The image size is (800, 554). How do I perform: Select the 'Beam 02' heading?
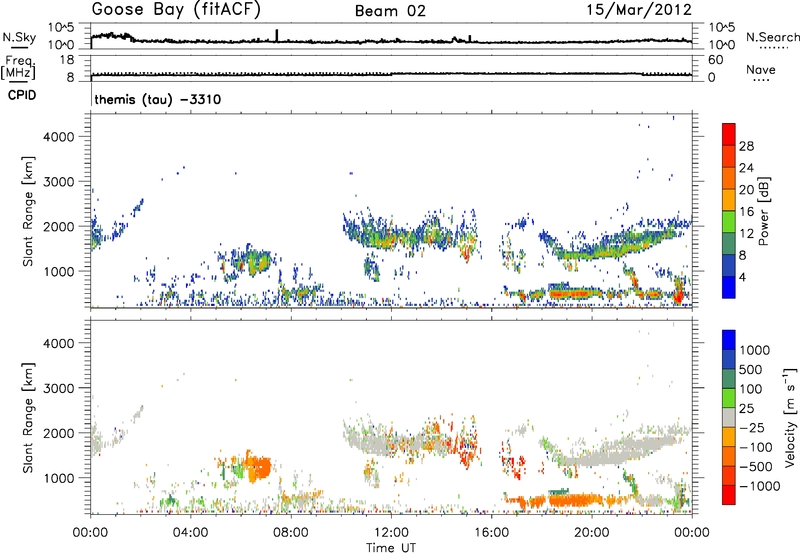pyautogui.click(x=390, y=11)
